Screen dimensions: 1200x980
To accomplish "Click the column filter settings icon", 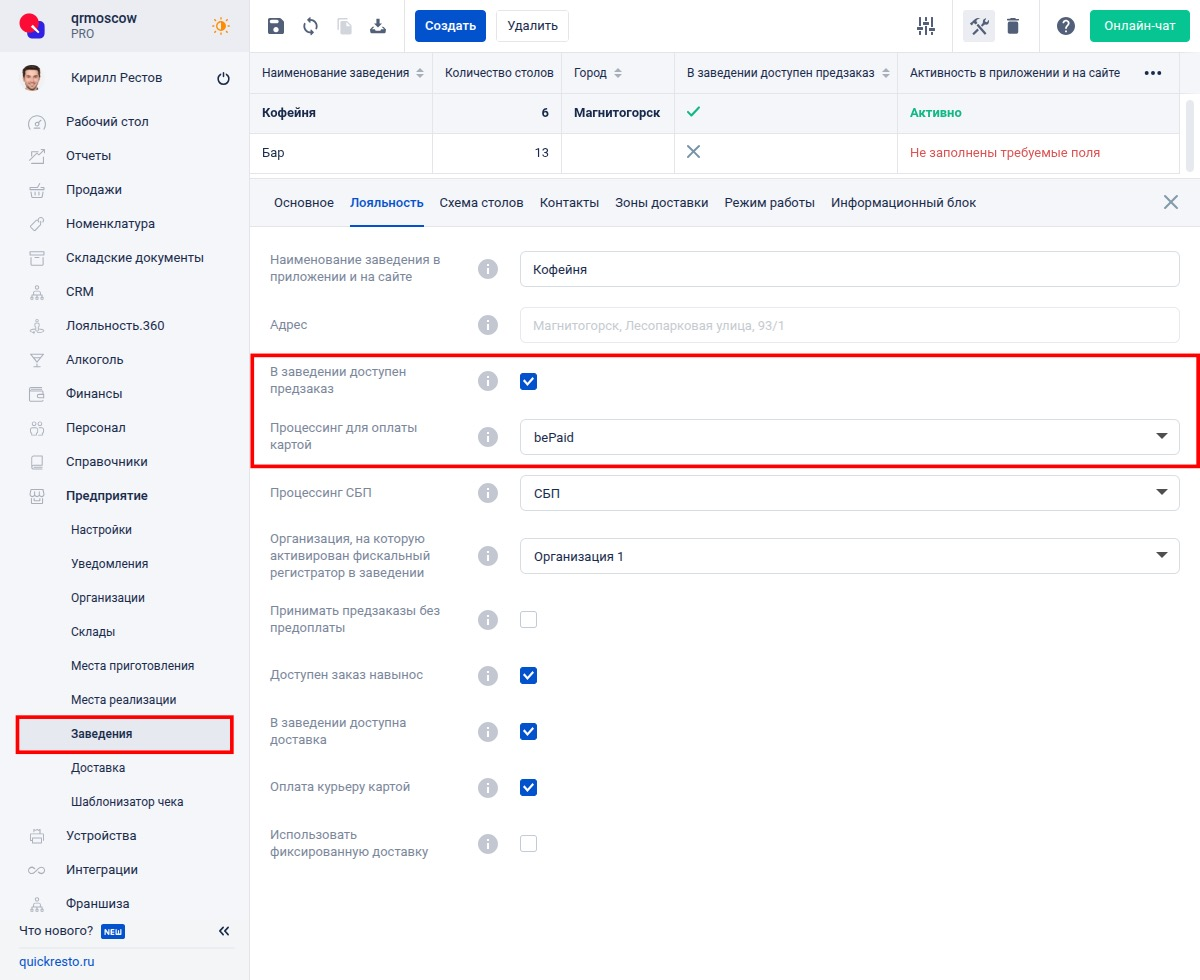I will click(925, 27).
